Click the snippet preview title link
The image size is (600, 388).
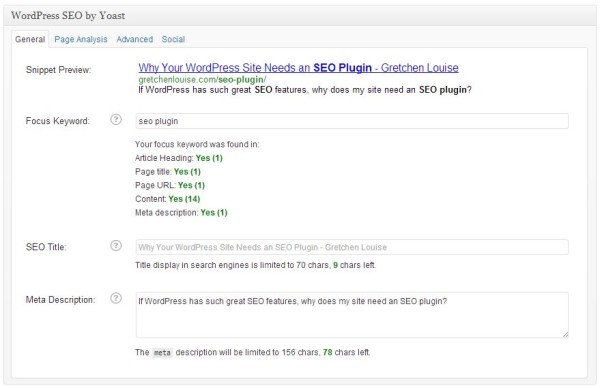[298, 68]
